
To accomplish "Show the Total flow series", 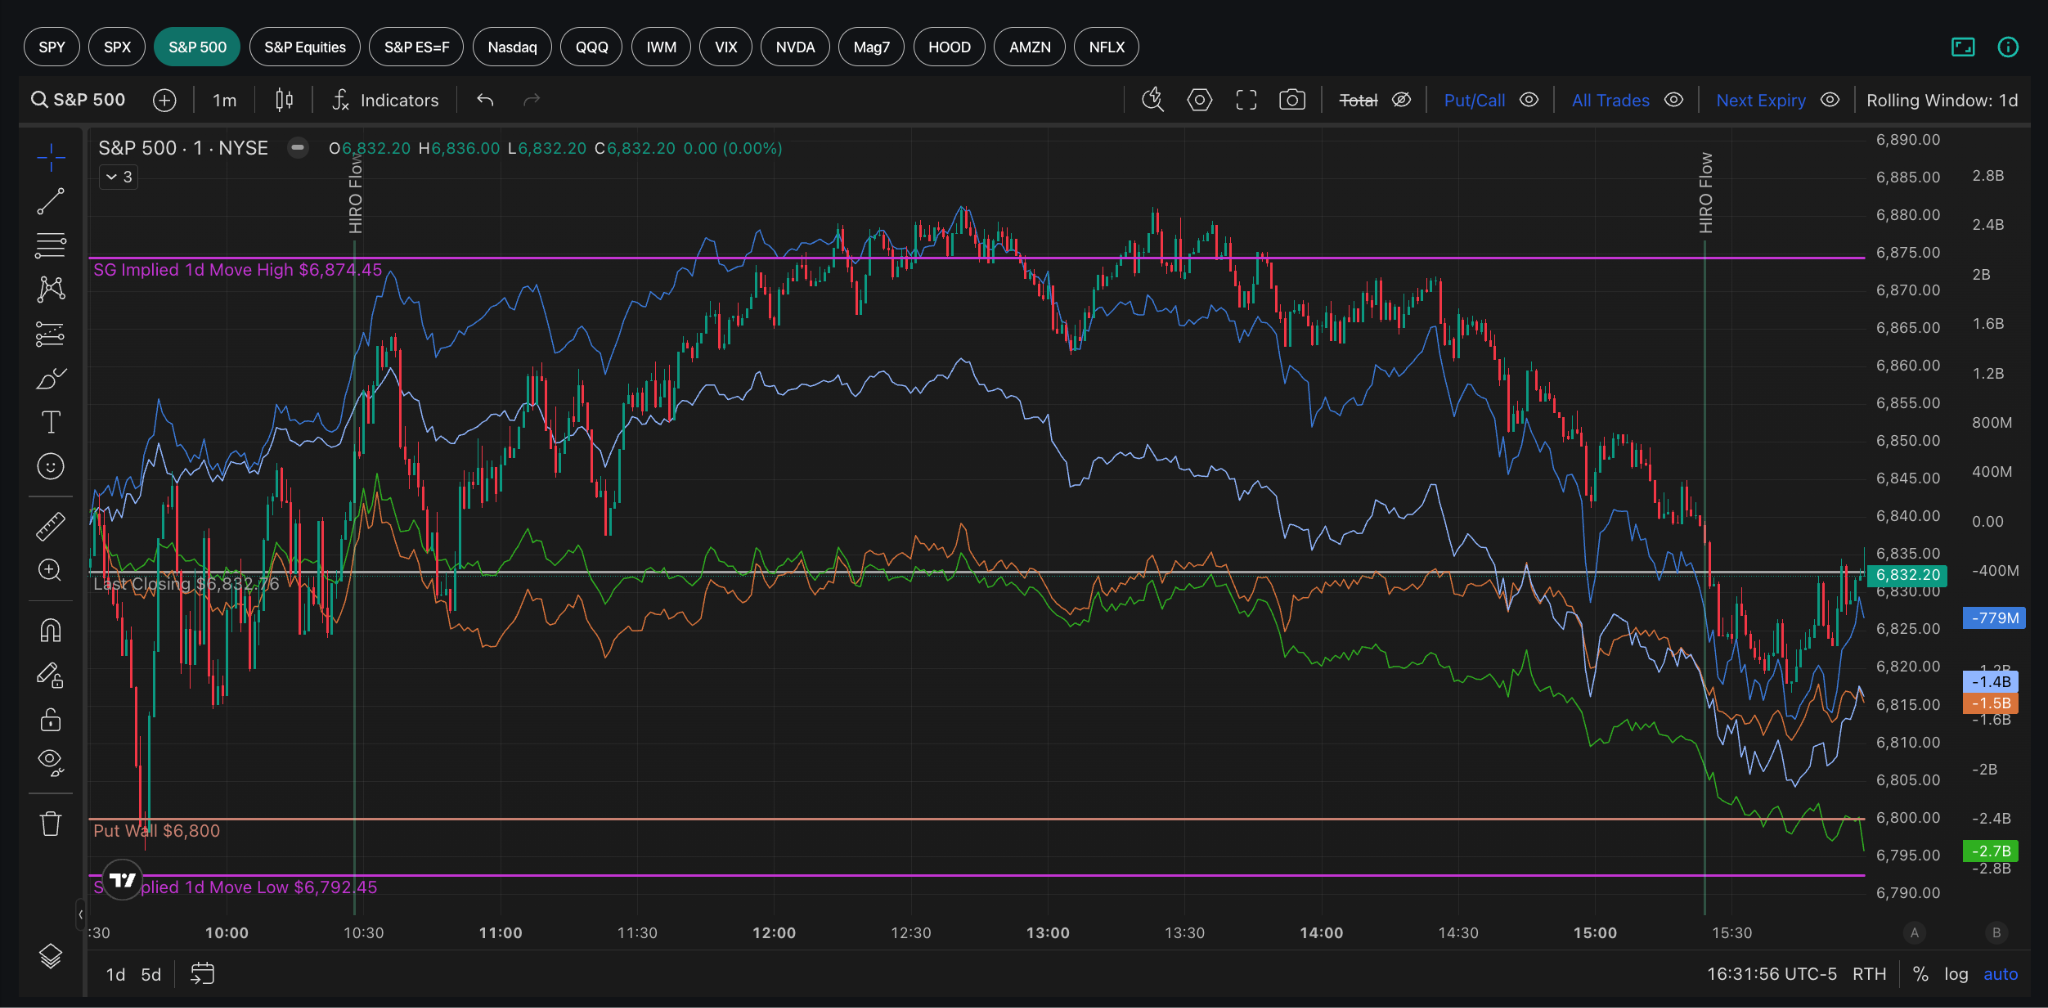I will coord(1401,100).
